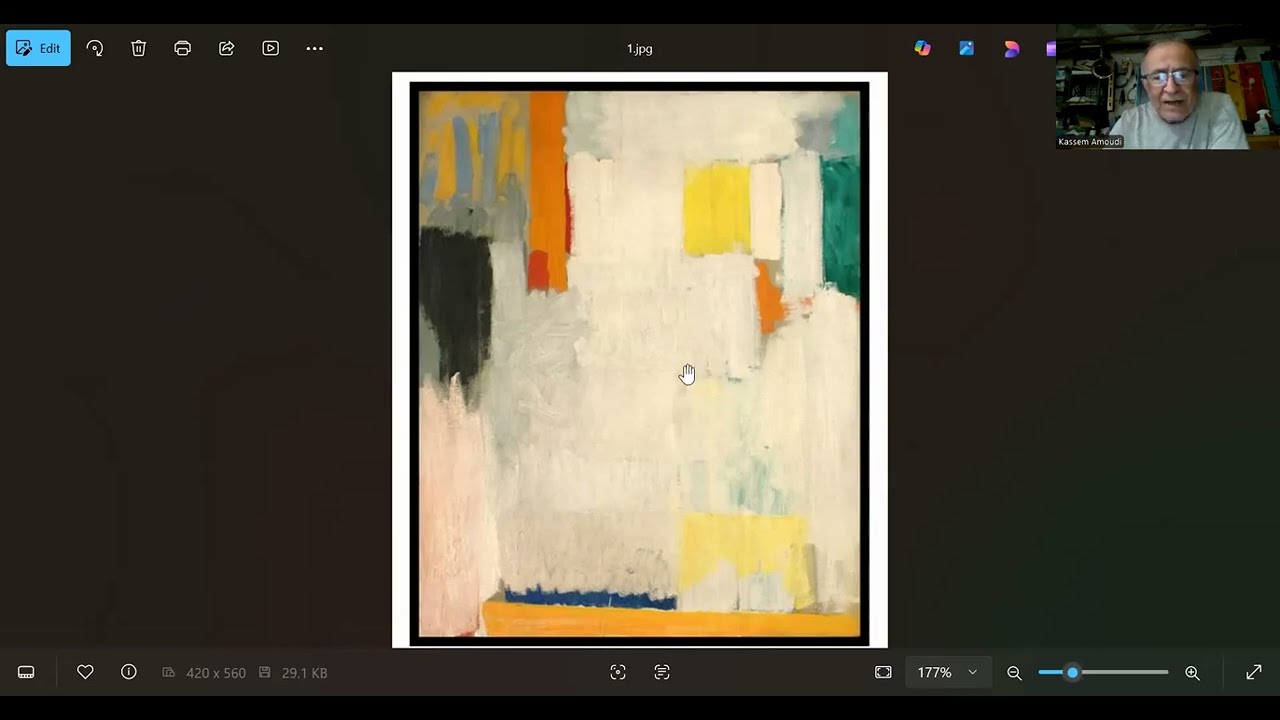Zoom out with the minus magnifier
The width and height of the screenshot is (1280, 720).
click(1014, 673)
